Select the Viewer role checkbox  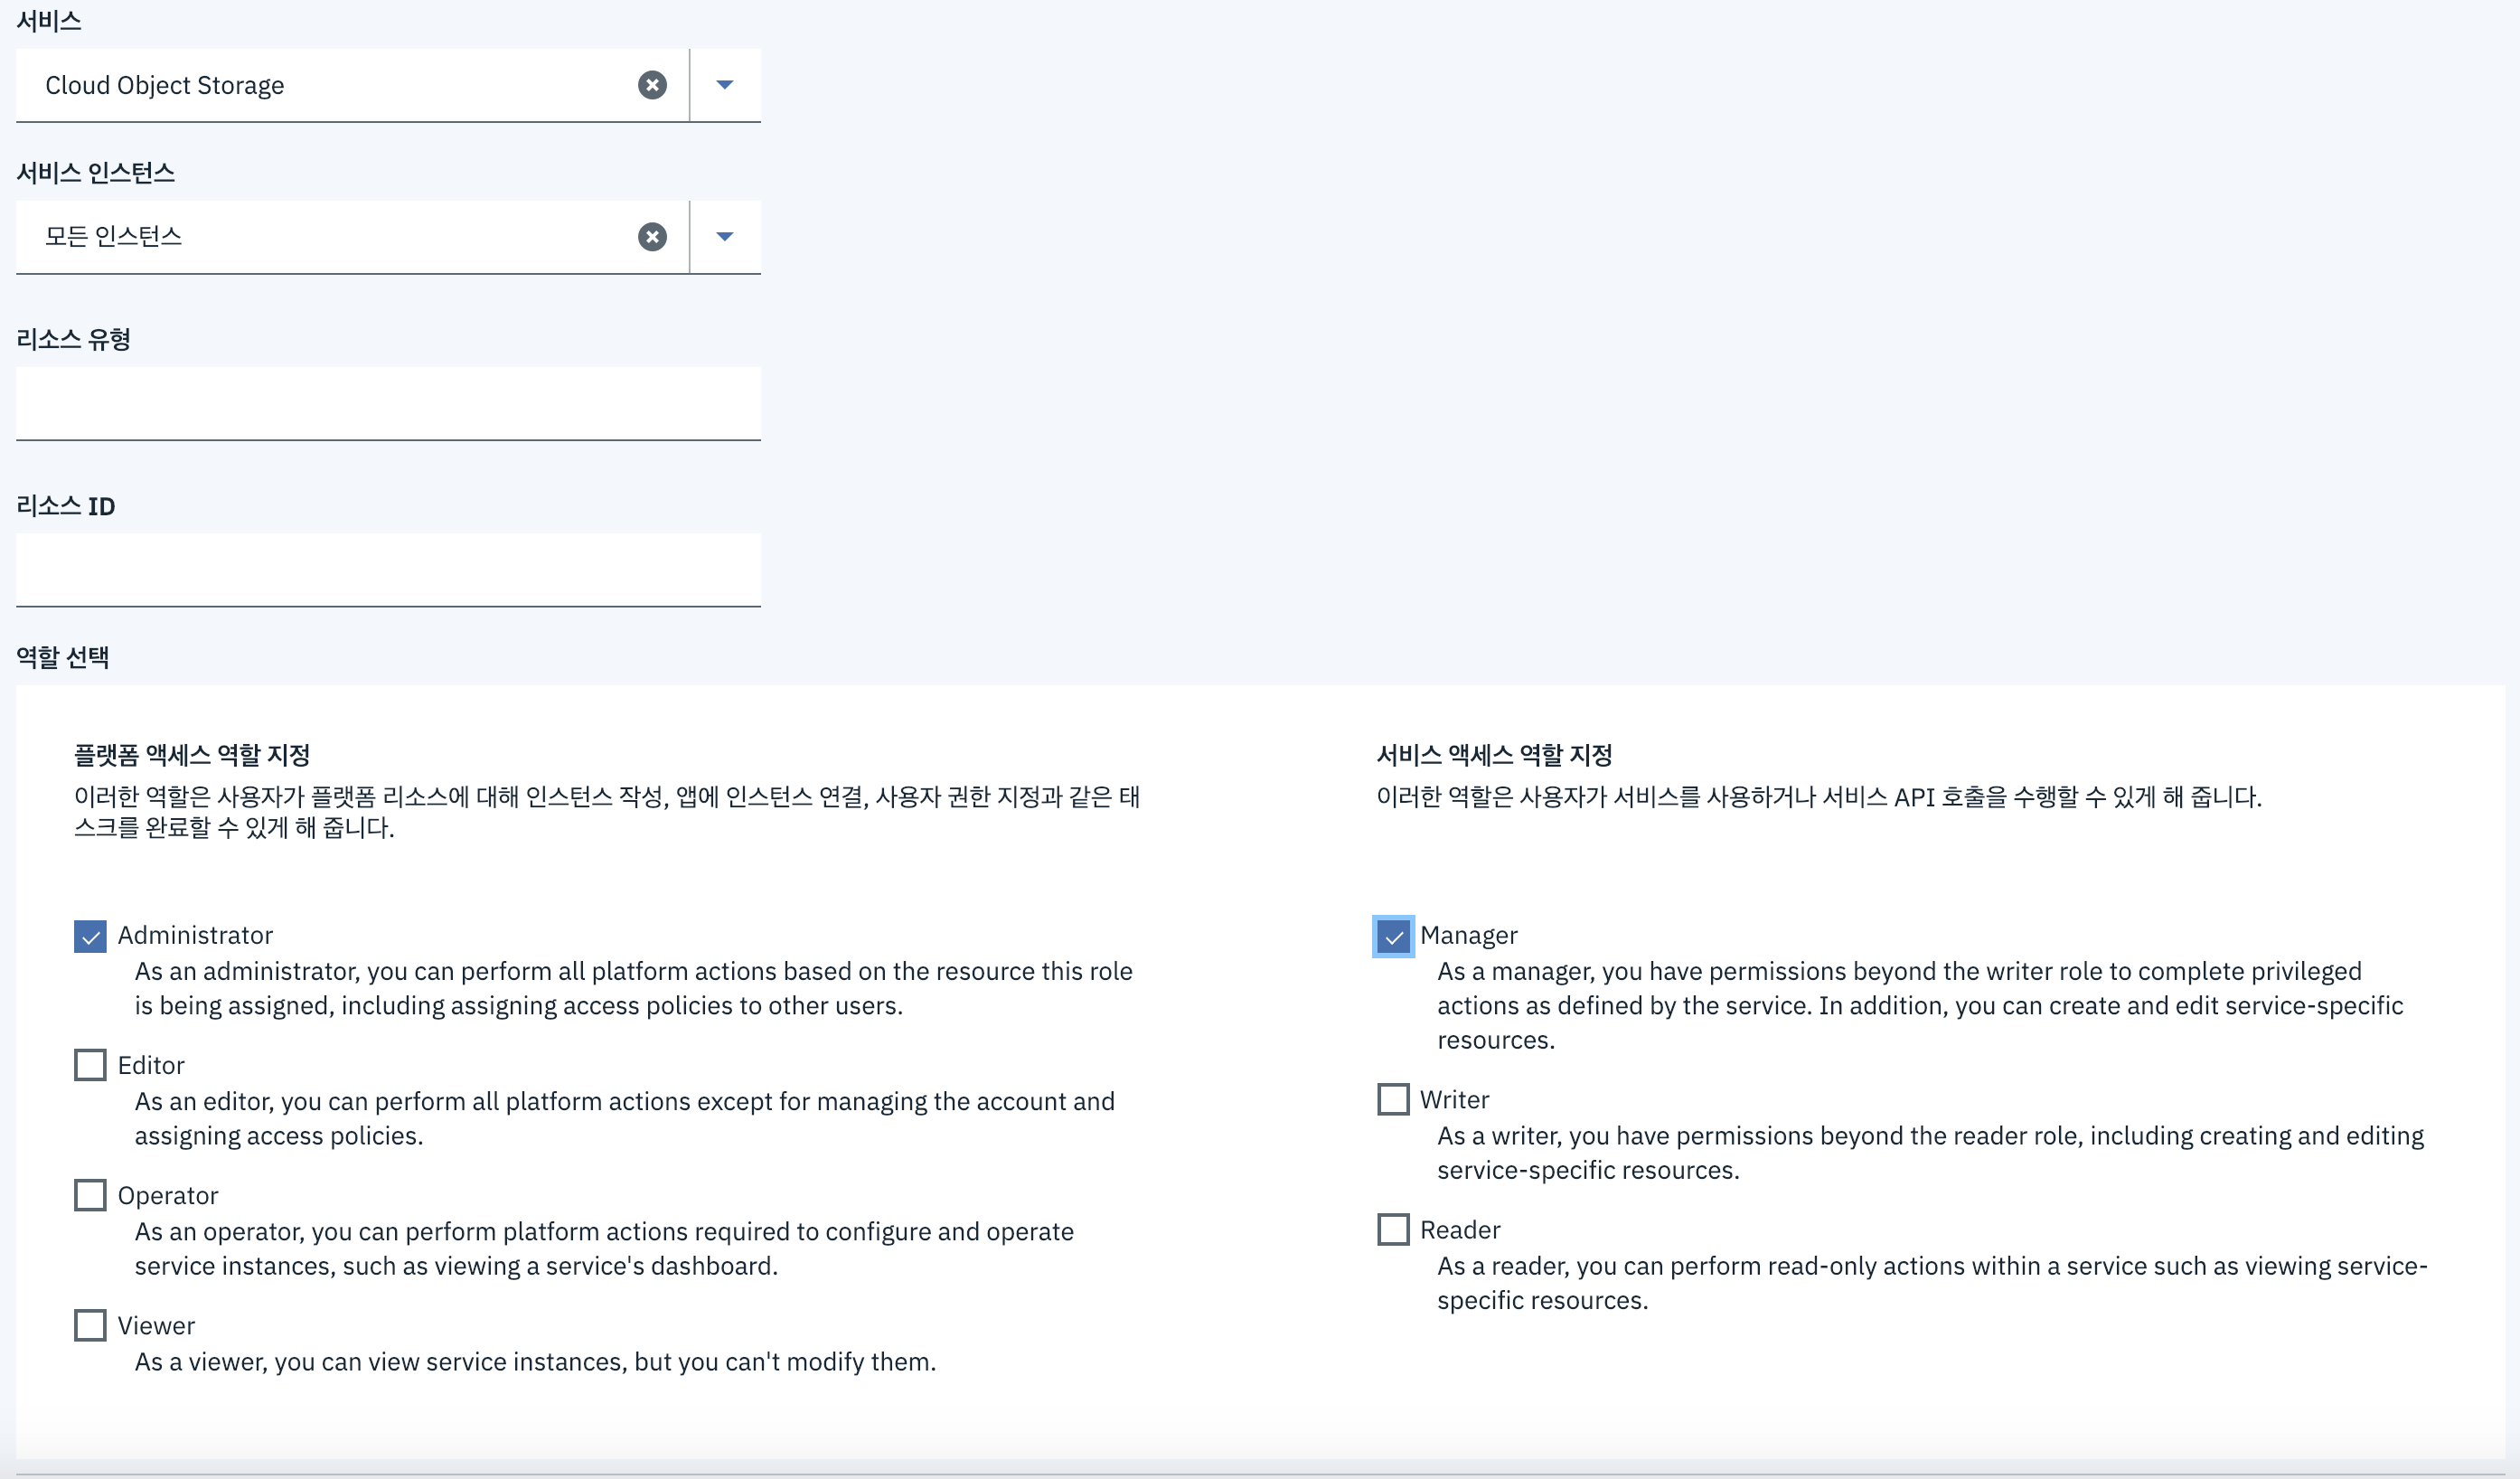(90, 1325)
